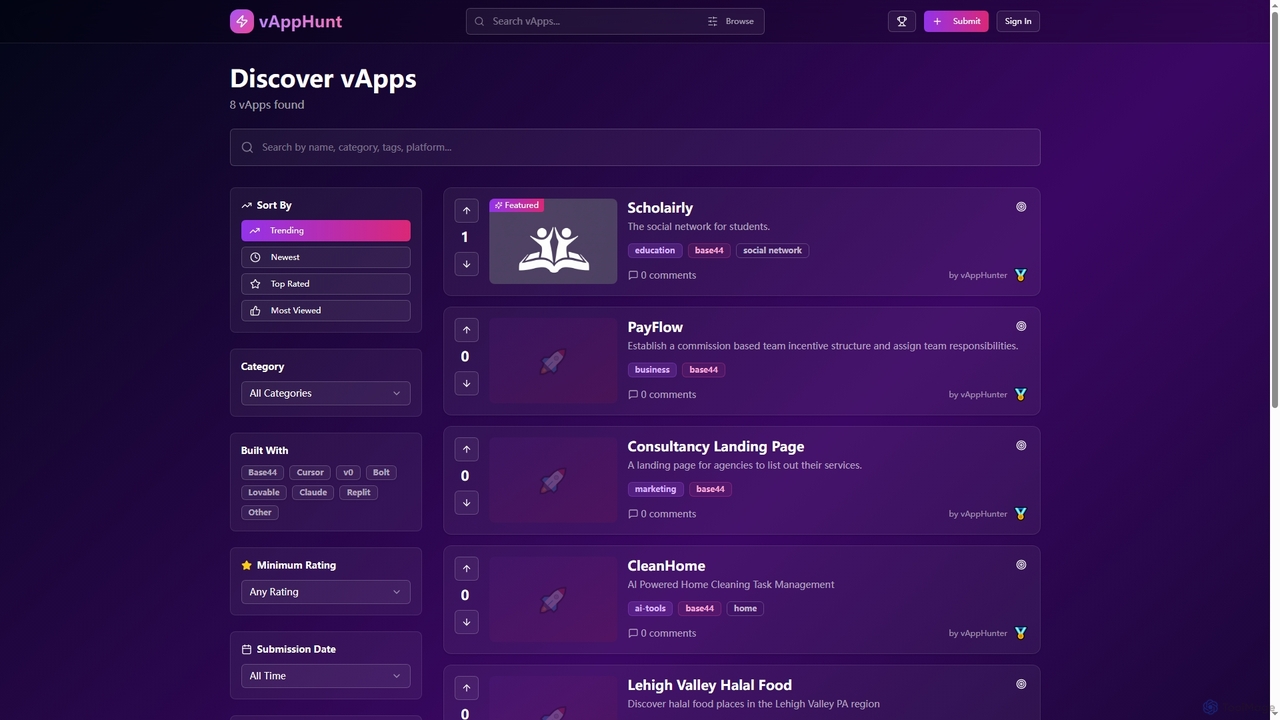This screenshot has height=720, width=1280.
Task: Click the medal badge on Consultancy Landing Page card
Action: [1020, 514]
